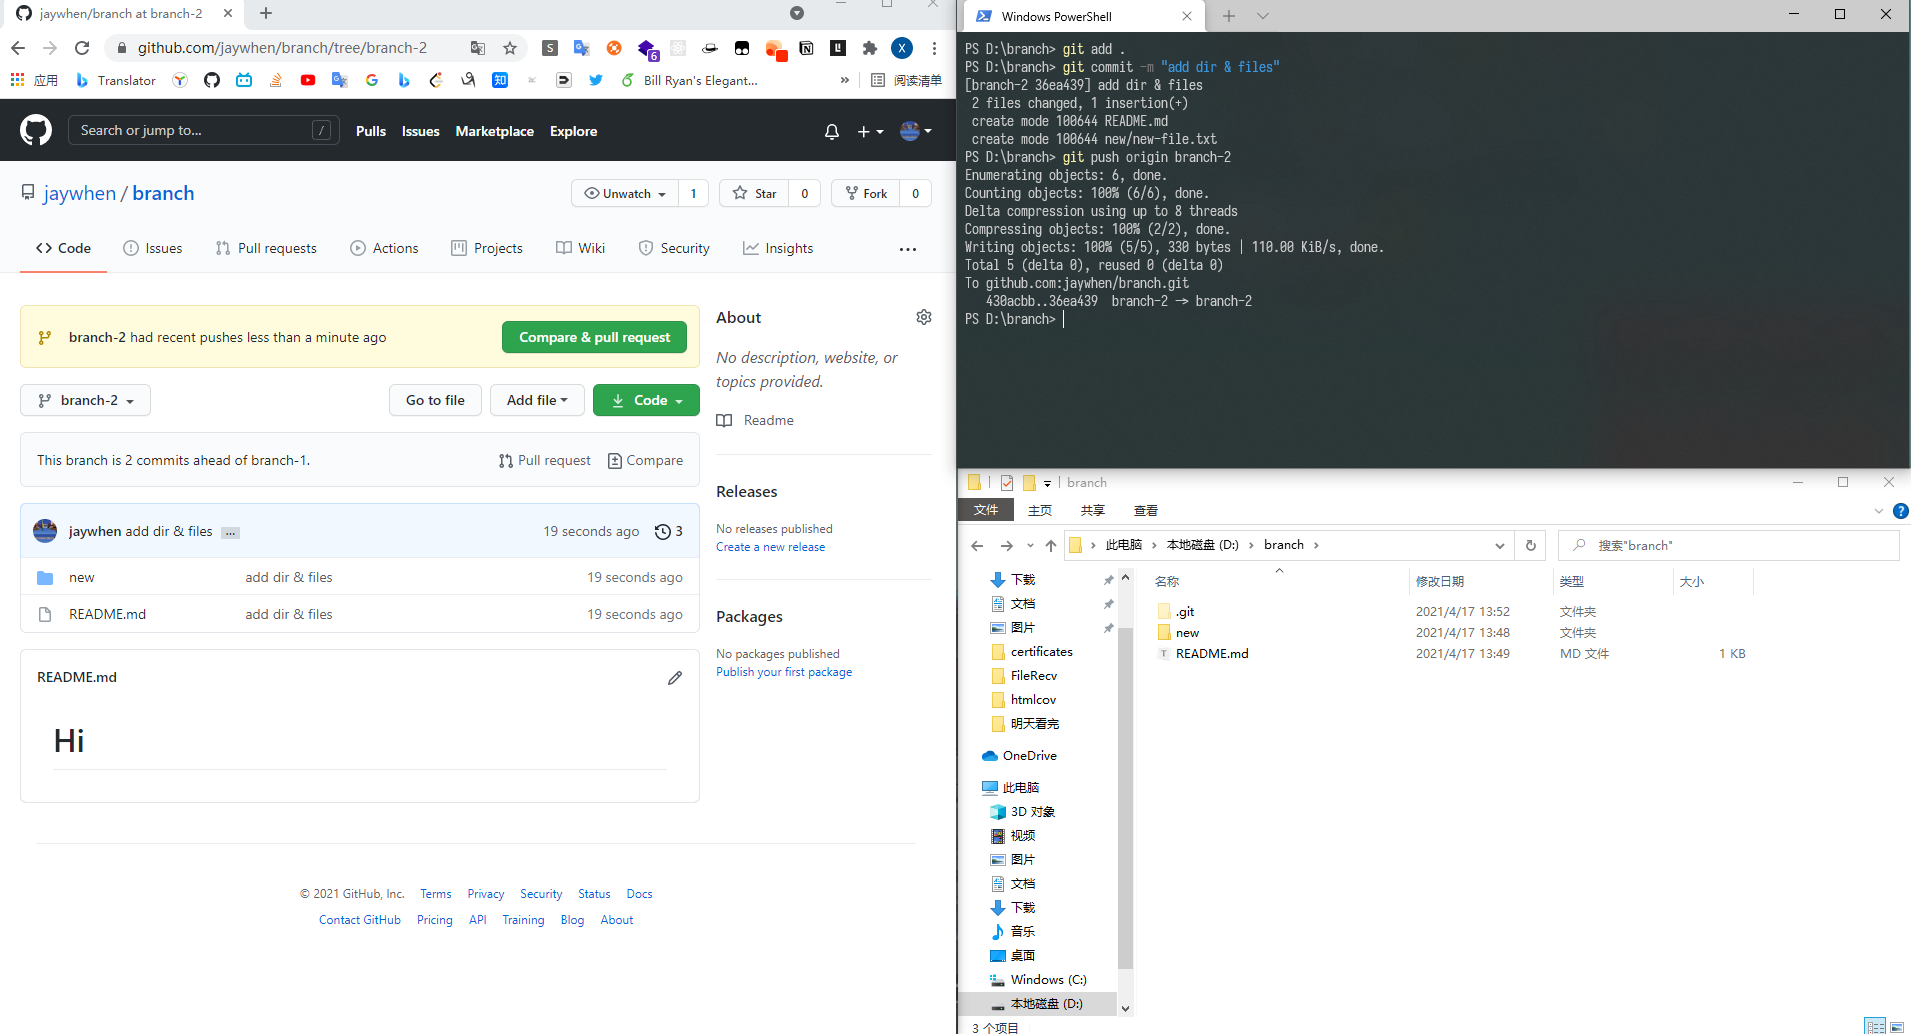1911x1034 pixels.
Task: Open the branch-2 branch selector
Action: 85,400
